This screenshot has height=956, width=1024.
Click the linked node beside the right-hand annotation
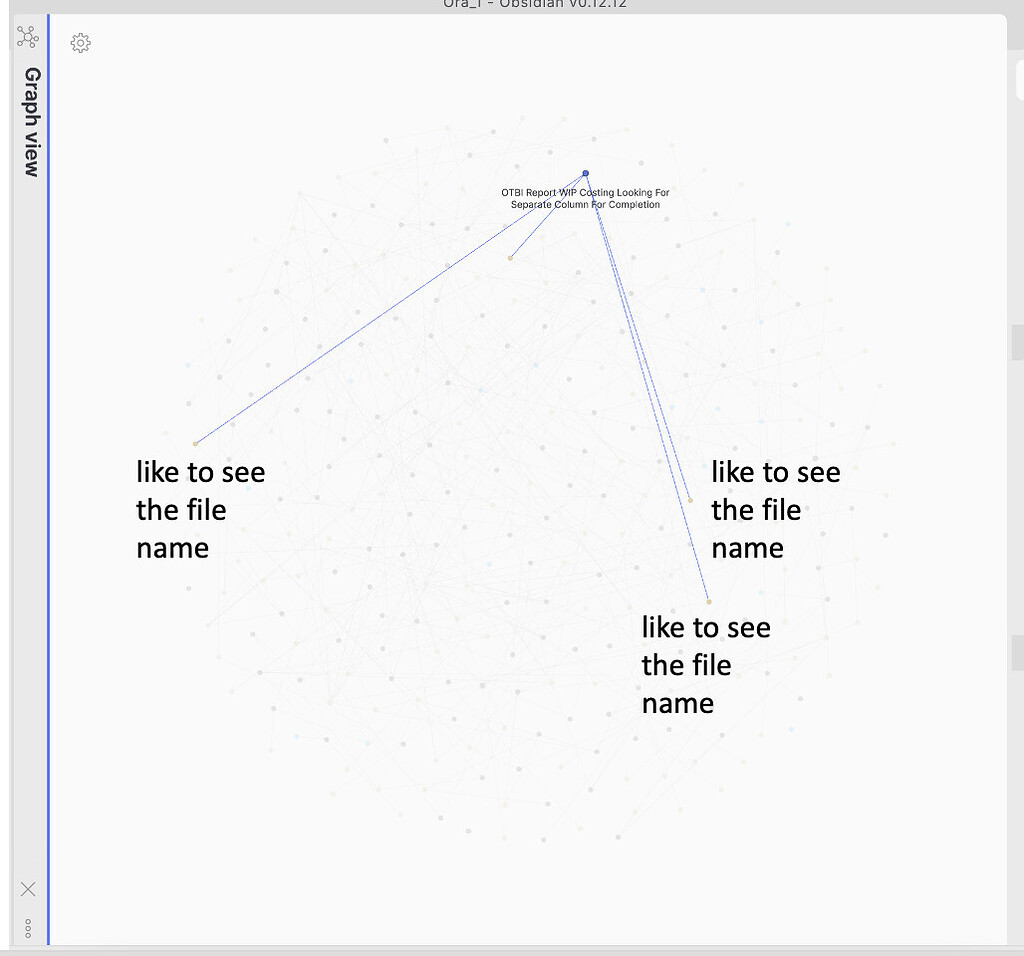click(x=690, y=500)
